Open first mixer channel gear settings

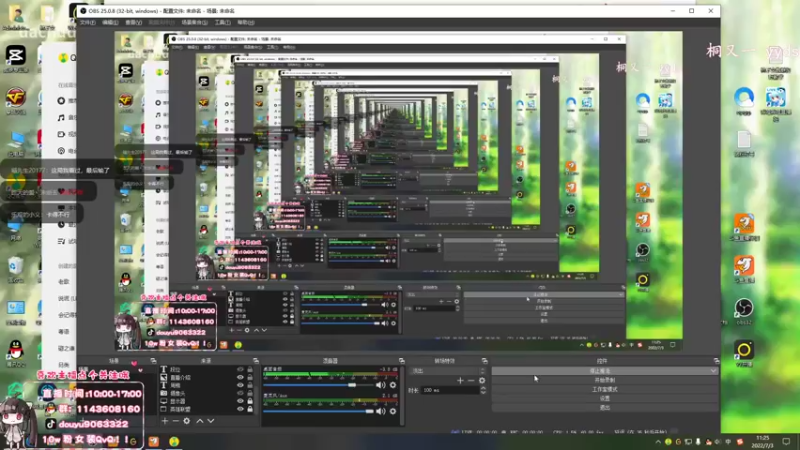393,385
